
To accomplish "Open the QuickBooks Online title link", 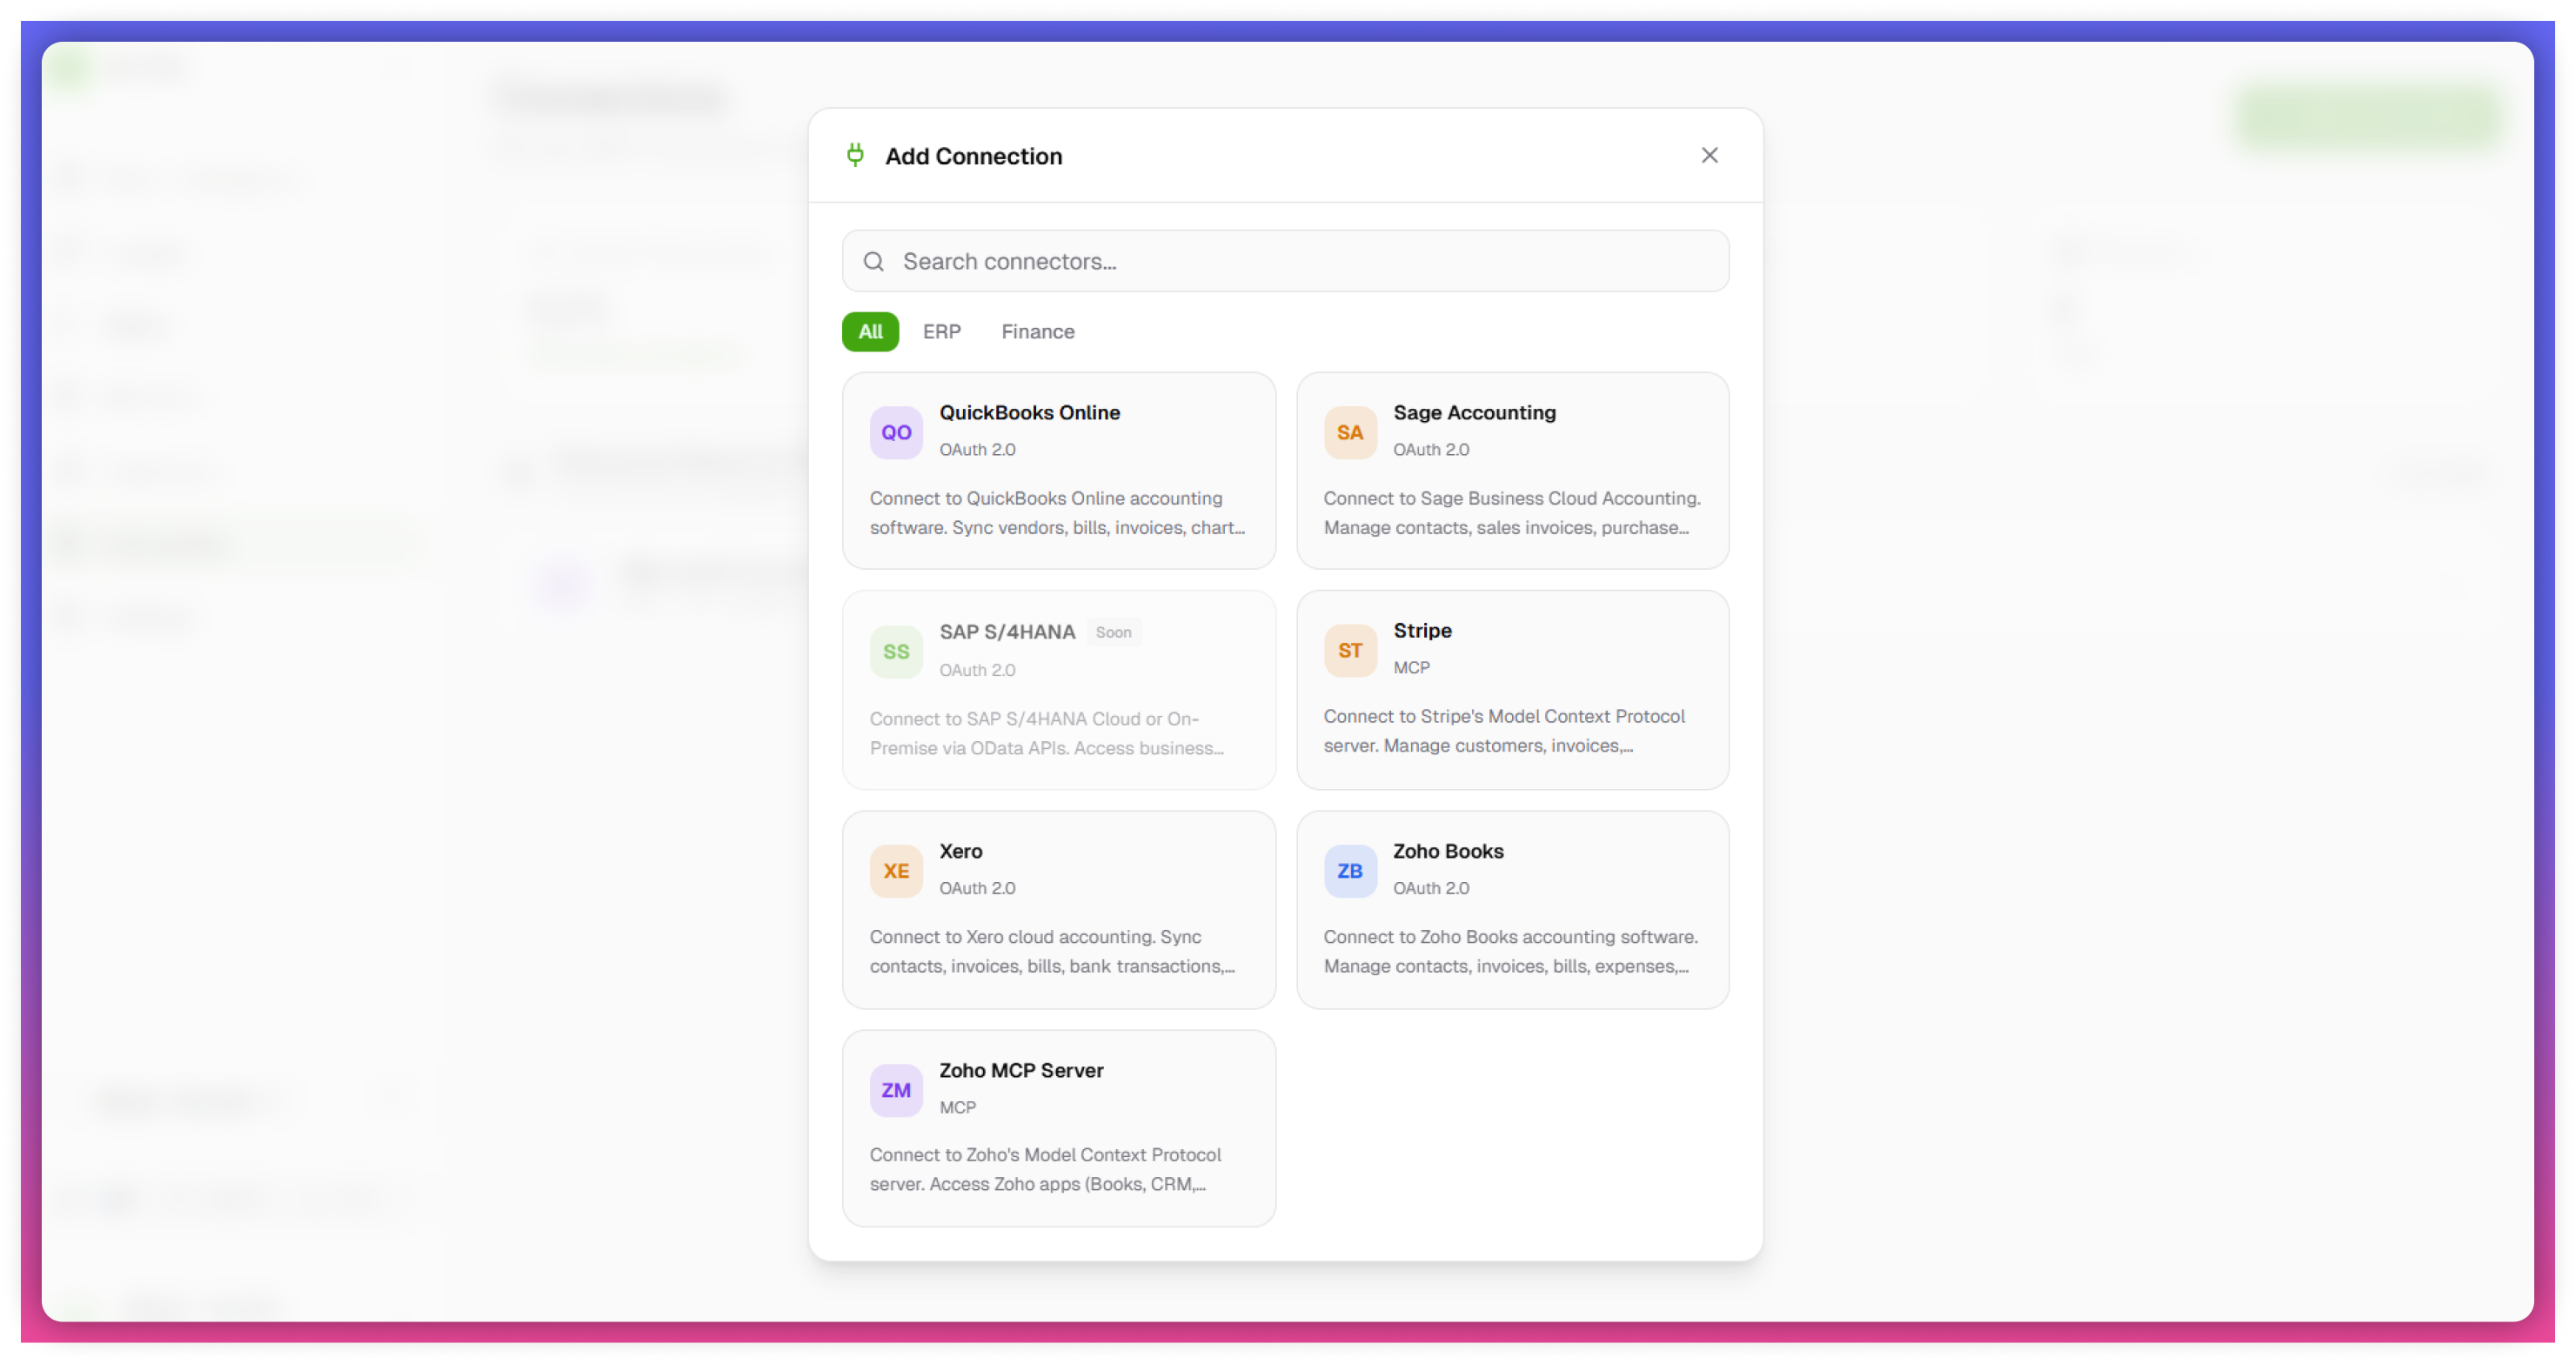I will (1029, 412).
